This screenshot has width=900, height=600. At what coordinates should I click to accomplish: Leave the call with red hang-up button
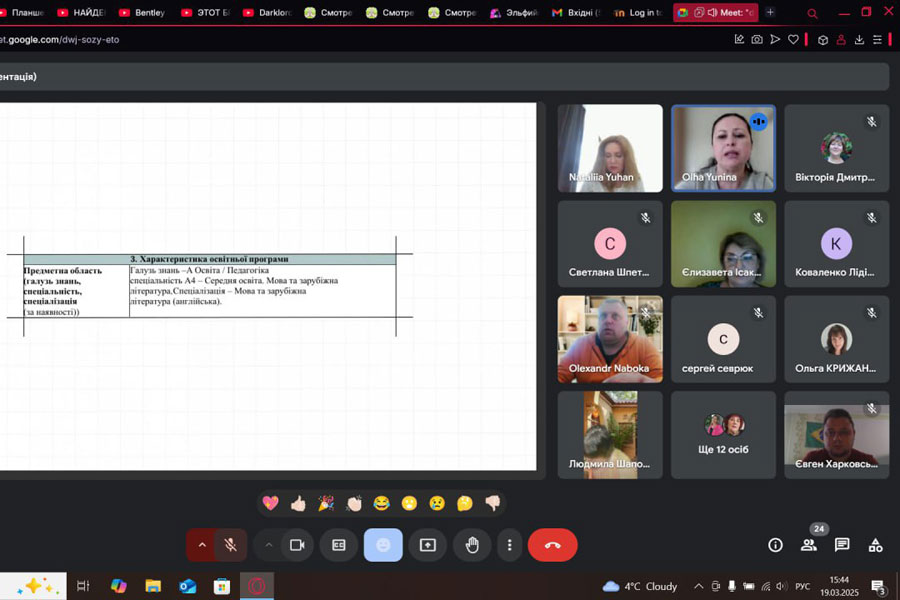pyautogui.click(x=553, y=545)
